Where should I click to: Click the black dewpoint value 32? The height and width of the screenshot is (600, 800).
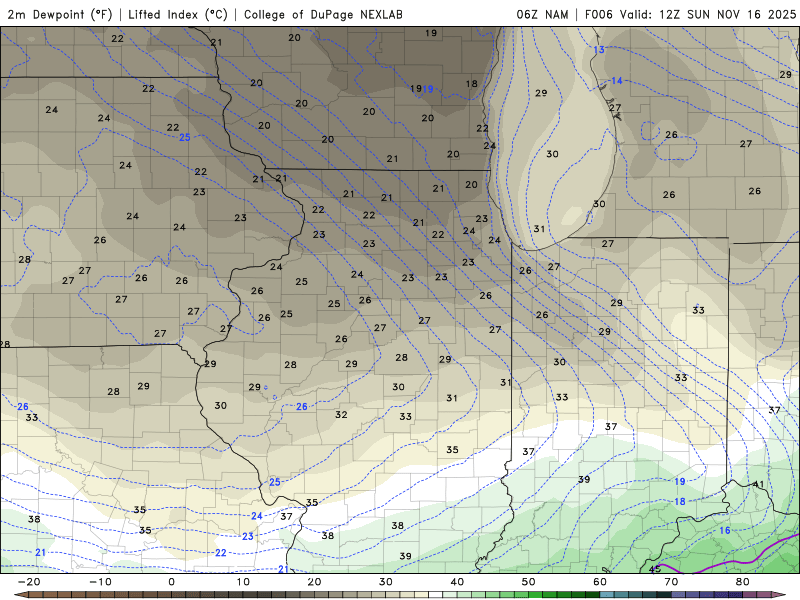point(341,414)
